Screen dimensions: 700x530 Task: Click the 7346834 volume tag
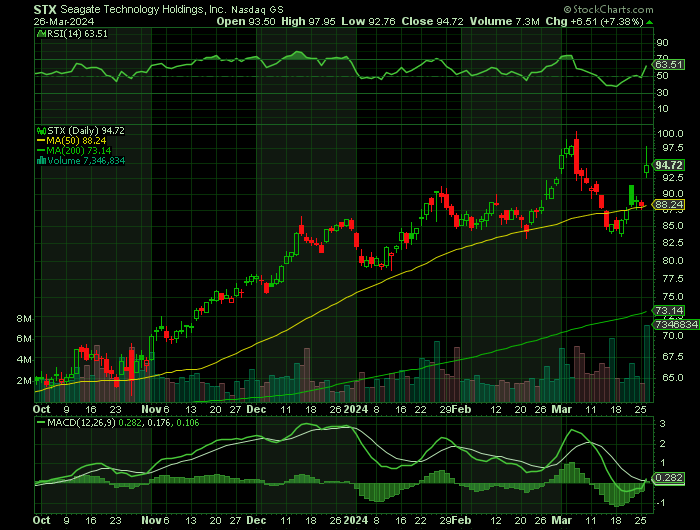[x=676, y=324]
